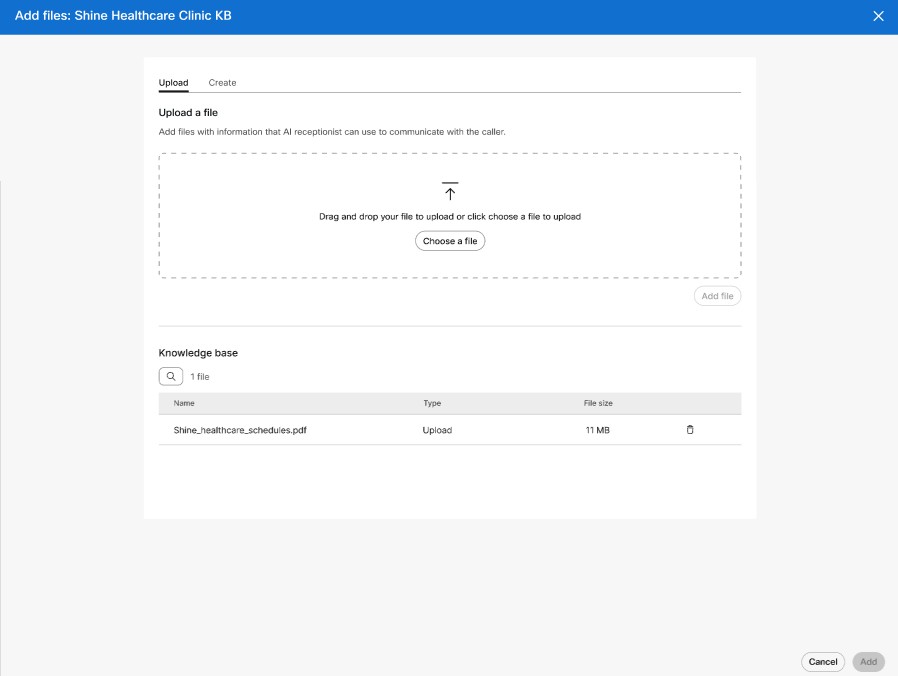This screenshot has height=676, width=898.
Task: Click the drag and drop instruction text
Action: coord(450,217)
